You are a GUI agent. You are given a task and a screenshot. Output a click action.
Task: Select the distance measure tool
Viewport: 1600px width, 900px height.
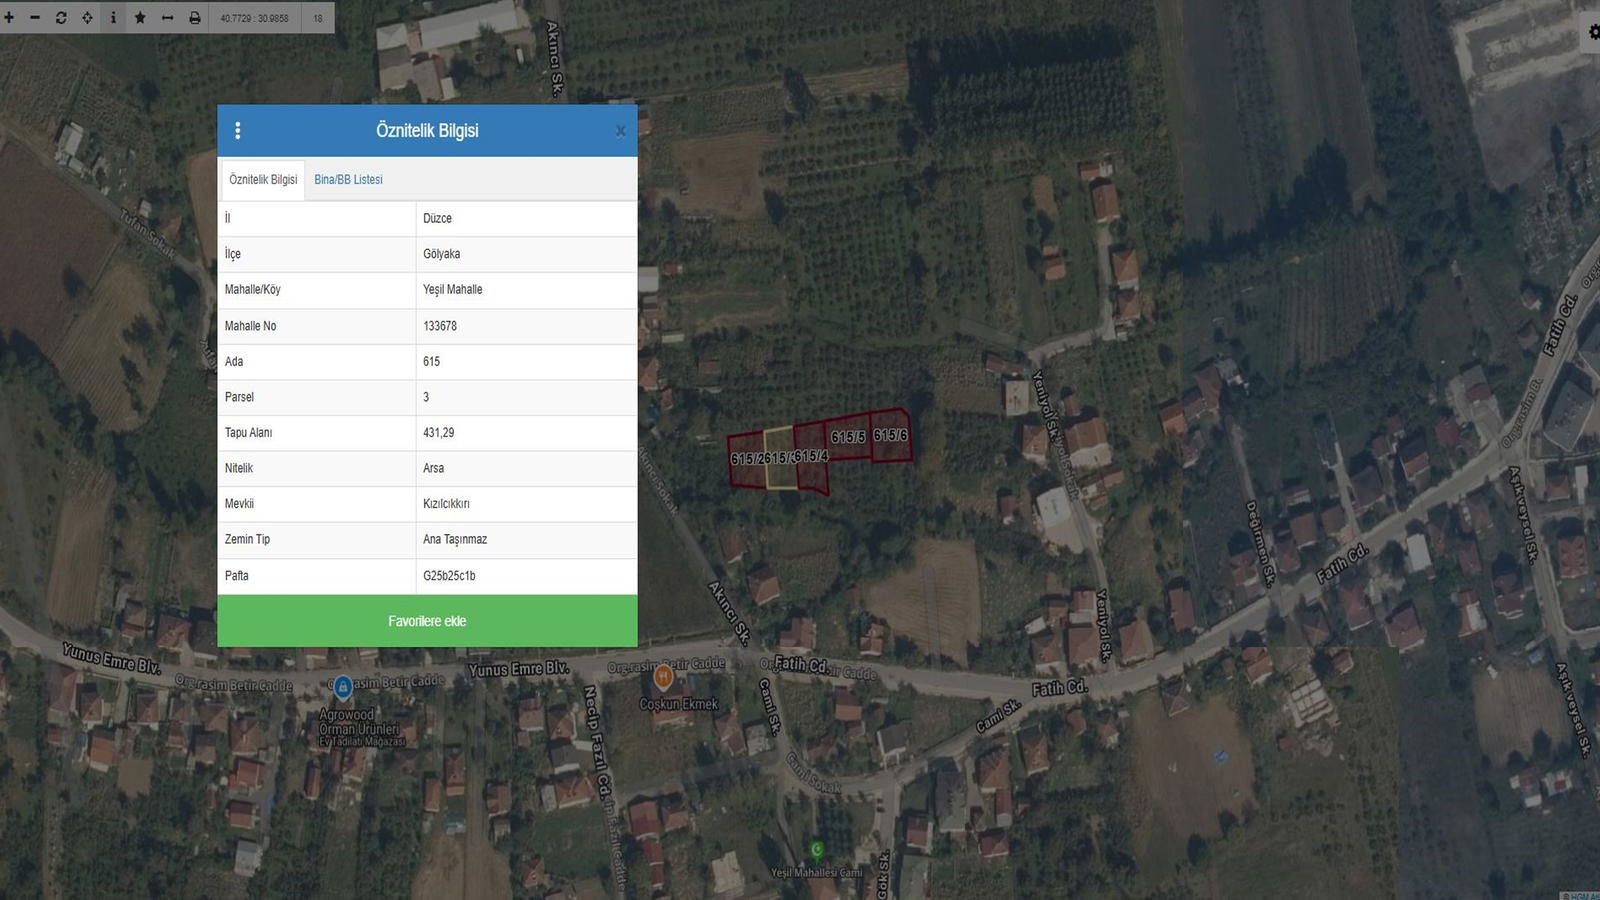(167, 18)
